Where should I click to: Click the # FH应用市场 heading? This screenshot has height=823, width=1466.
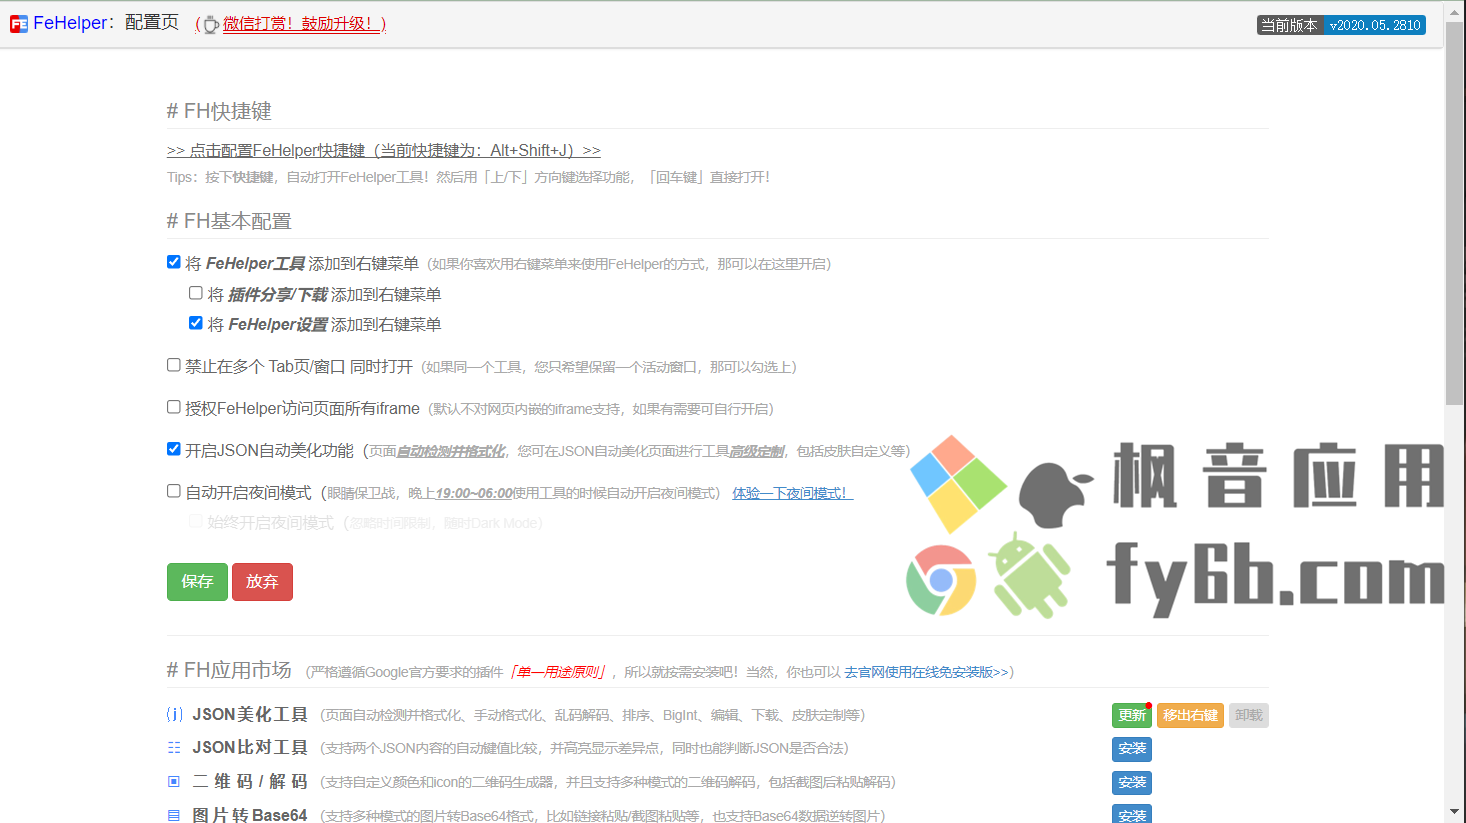[x=229, y=670]
